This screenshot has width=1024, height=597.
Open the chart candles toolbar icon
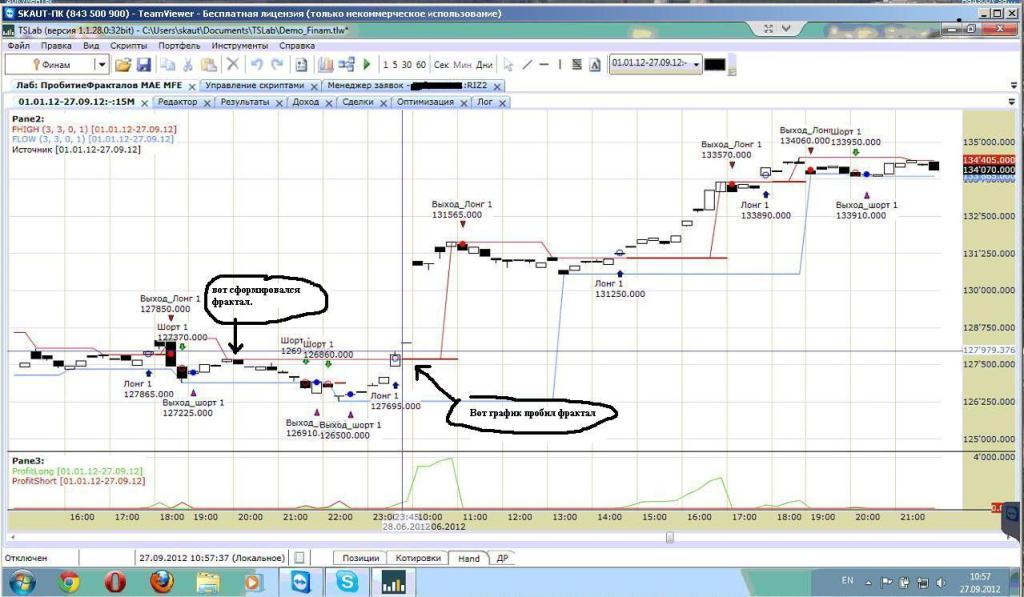pos(325,64)
